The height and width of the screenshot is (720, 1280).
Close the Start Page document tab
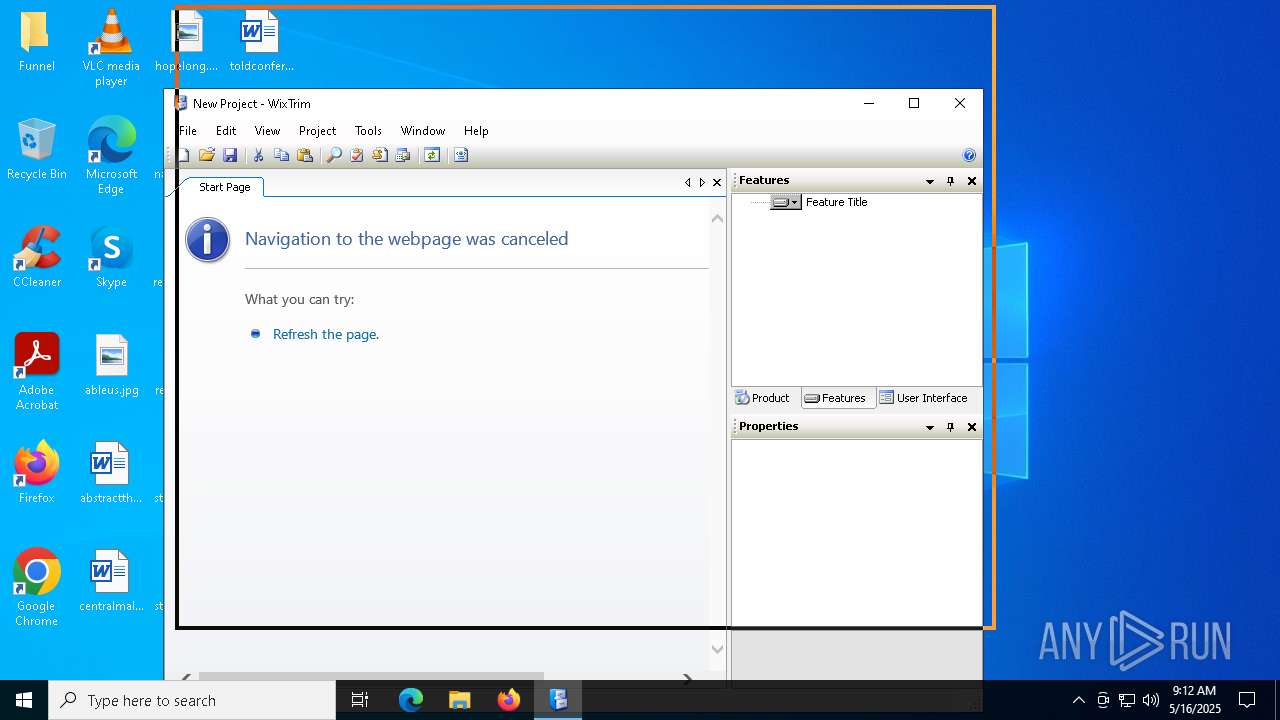[x=717, y=182]
